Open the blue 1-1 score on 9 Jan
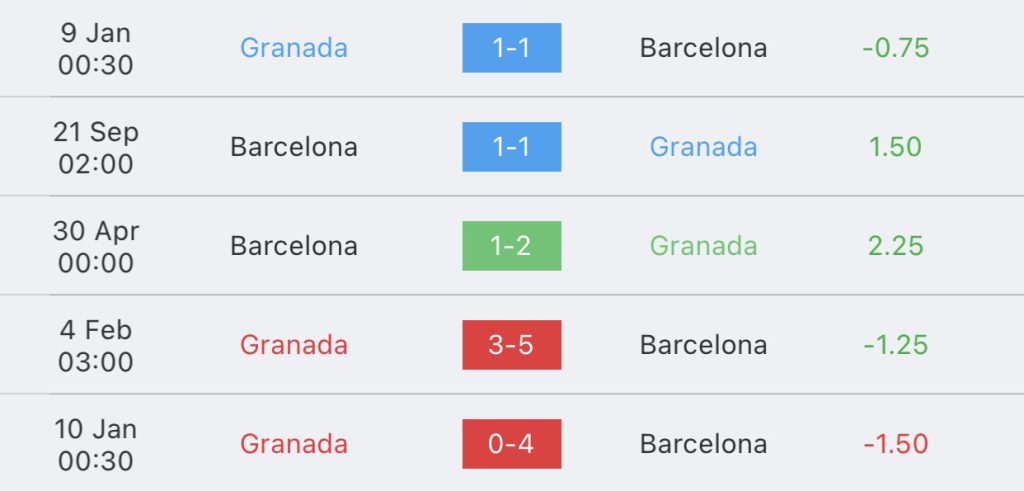1024x491 pixels. pos(511,48)
